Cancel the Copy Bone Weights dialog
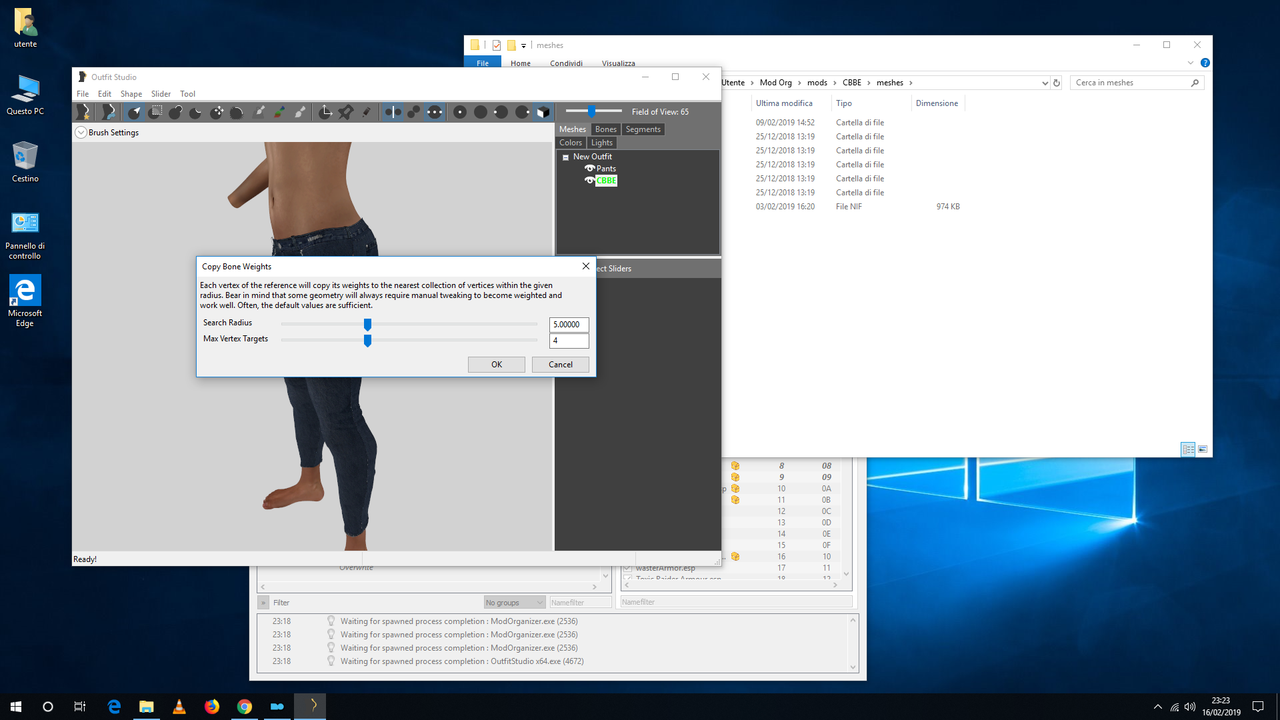 pyautogui.click(x=561, y=364)
